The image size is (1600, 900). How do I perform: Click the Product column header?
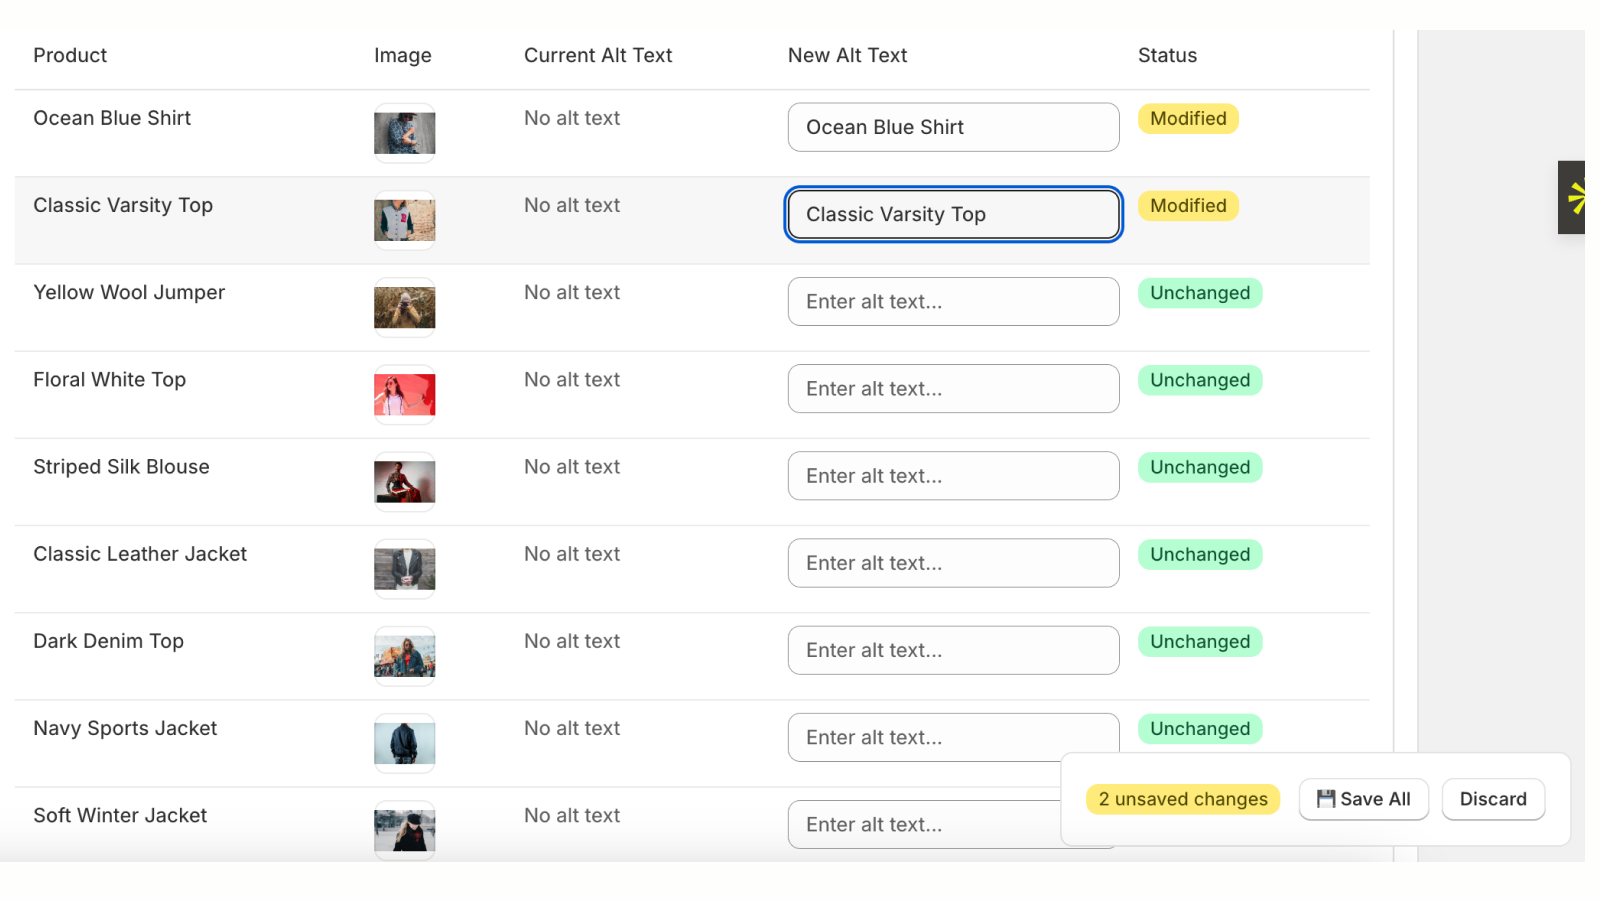(70, 56)
